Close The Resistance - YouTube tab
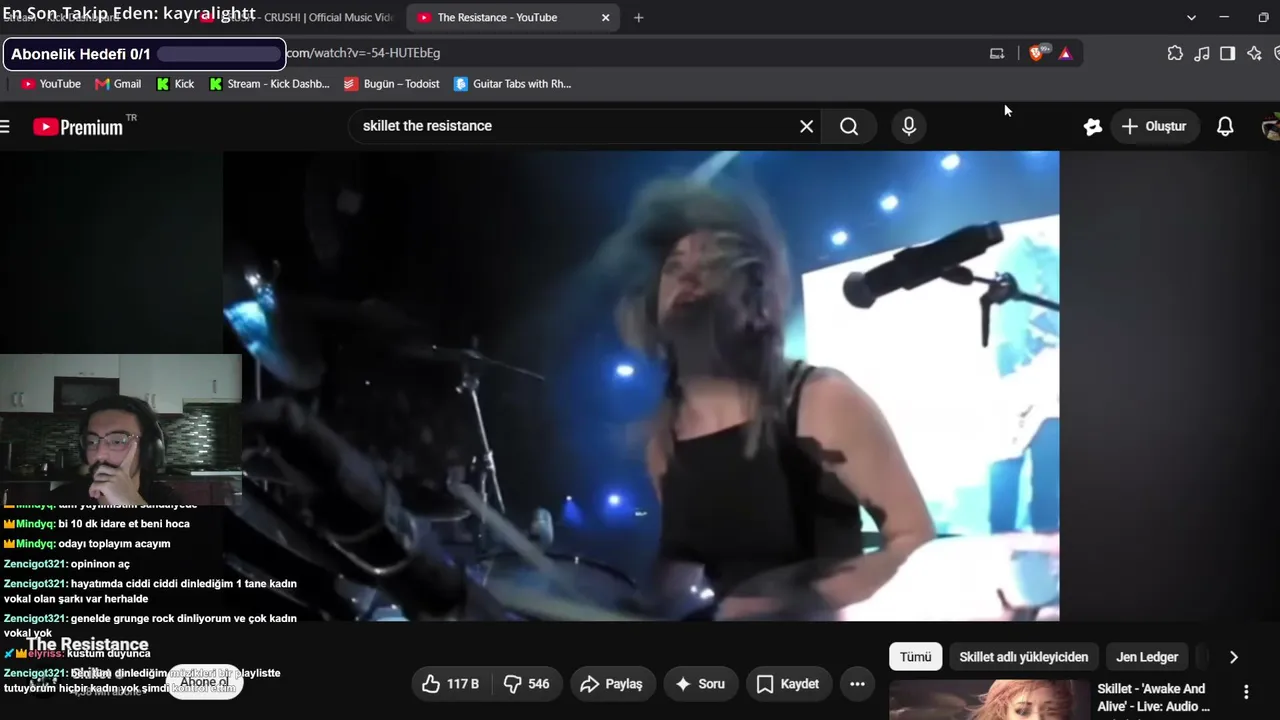Viewport: 1280px width, 720px height. (605, 18)
